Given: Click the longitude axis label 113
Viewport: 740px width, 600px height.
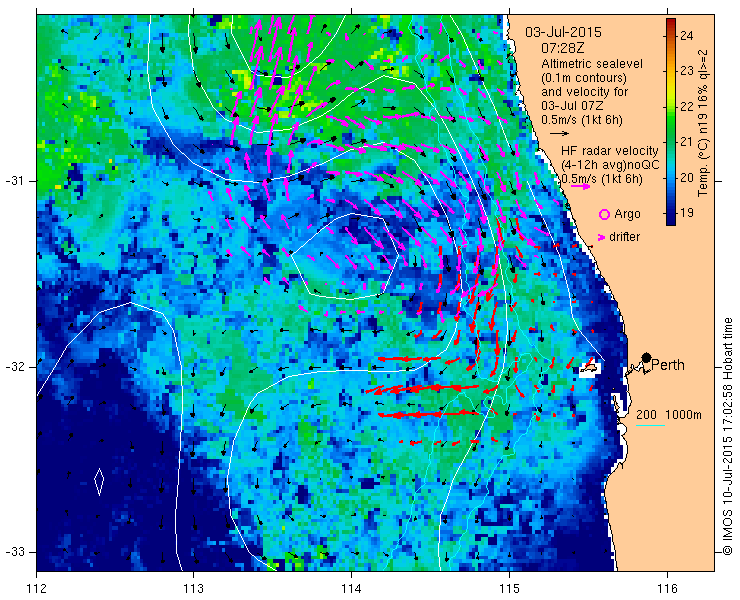Looking at the screenshot, I should coord(193,589).
